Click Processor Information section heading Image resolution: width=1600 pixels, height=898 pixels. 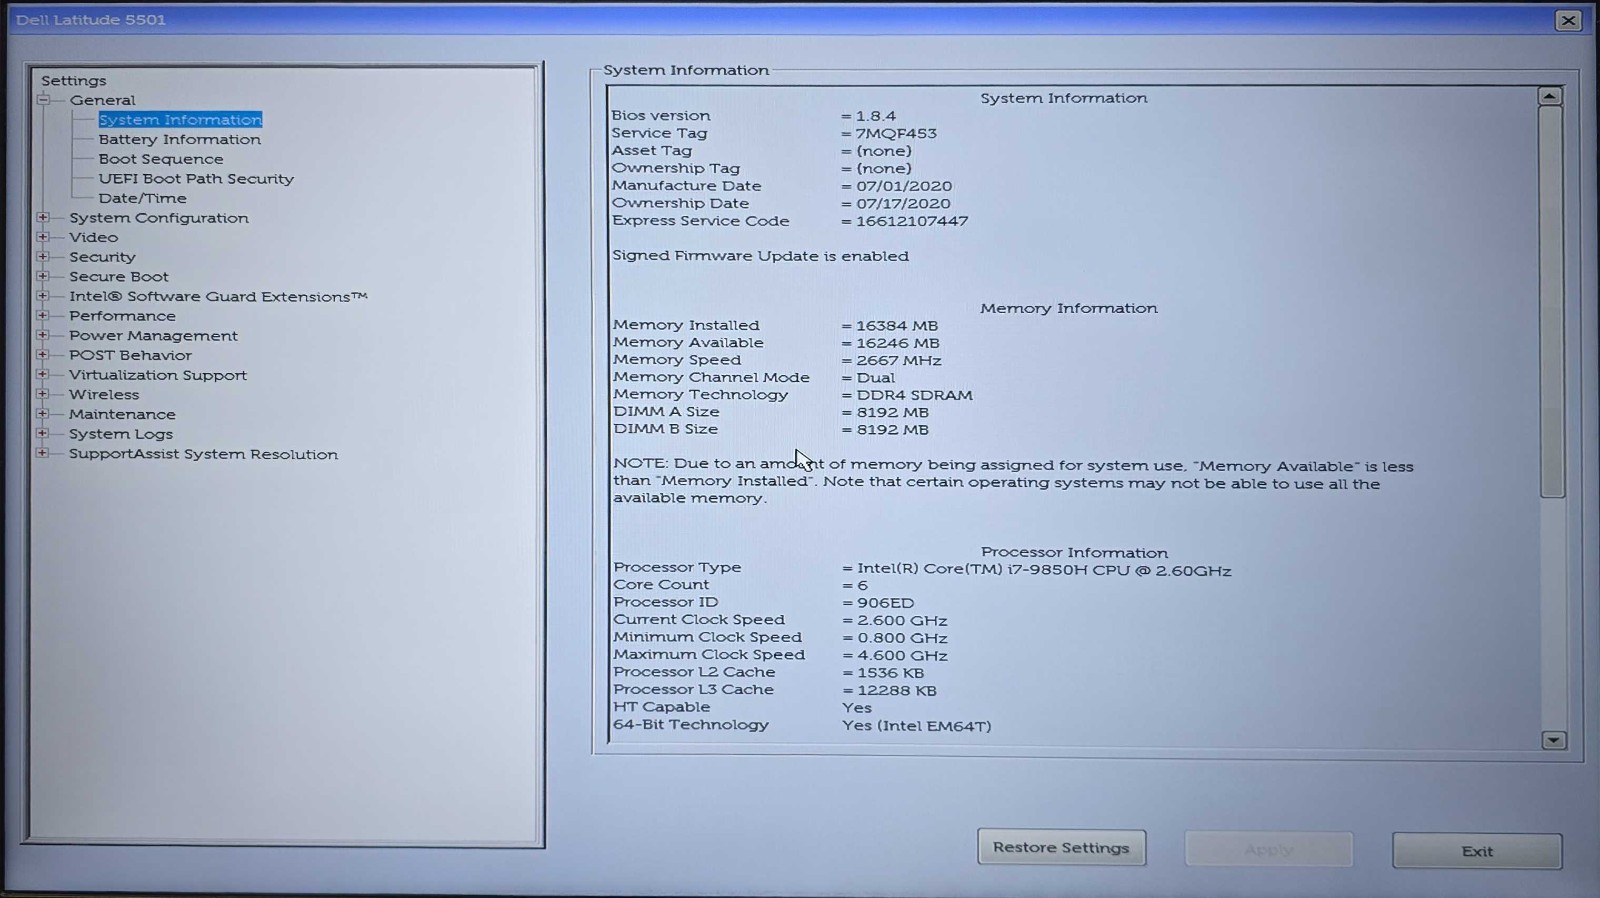[x=1074, y=552]
